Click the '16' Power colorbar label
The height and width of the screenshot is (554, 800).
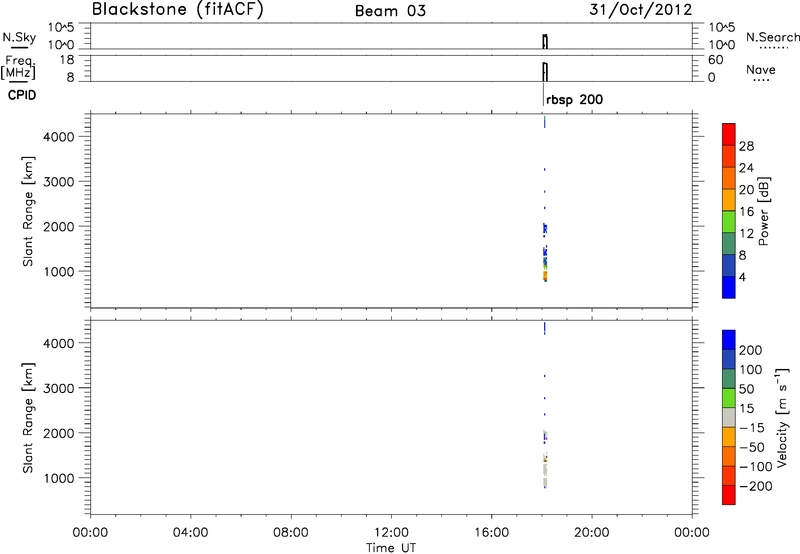(x=746, y=212)
